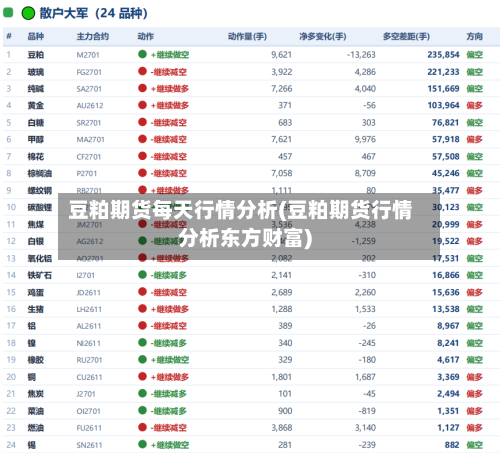Click the value 221,233
The width and height of the screenshot is (500, 453).
tap(443, 72)
